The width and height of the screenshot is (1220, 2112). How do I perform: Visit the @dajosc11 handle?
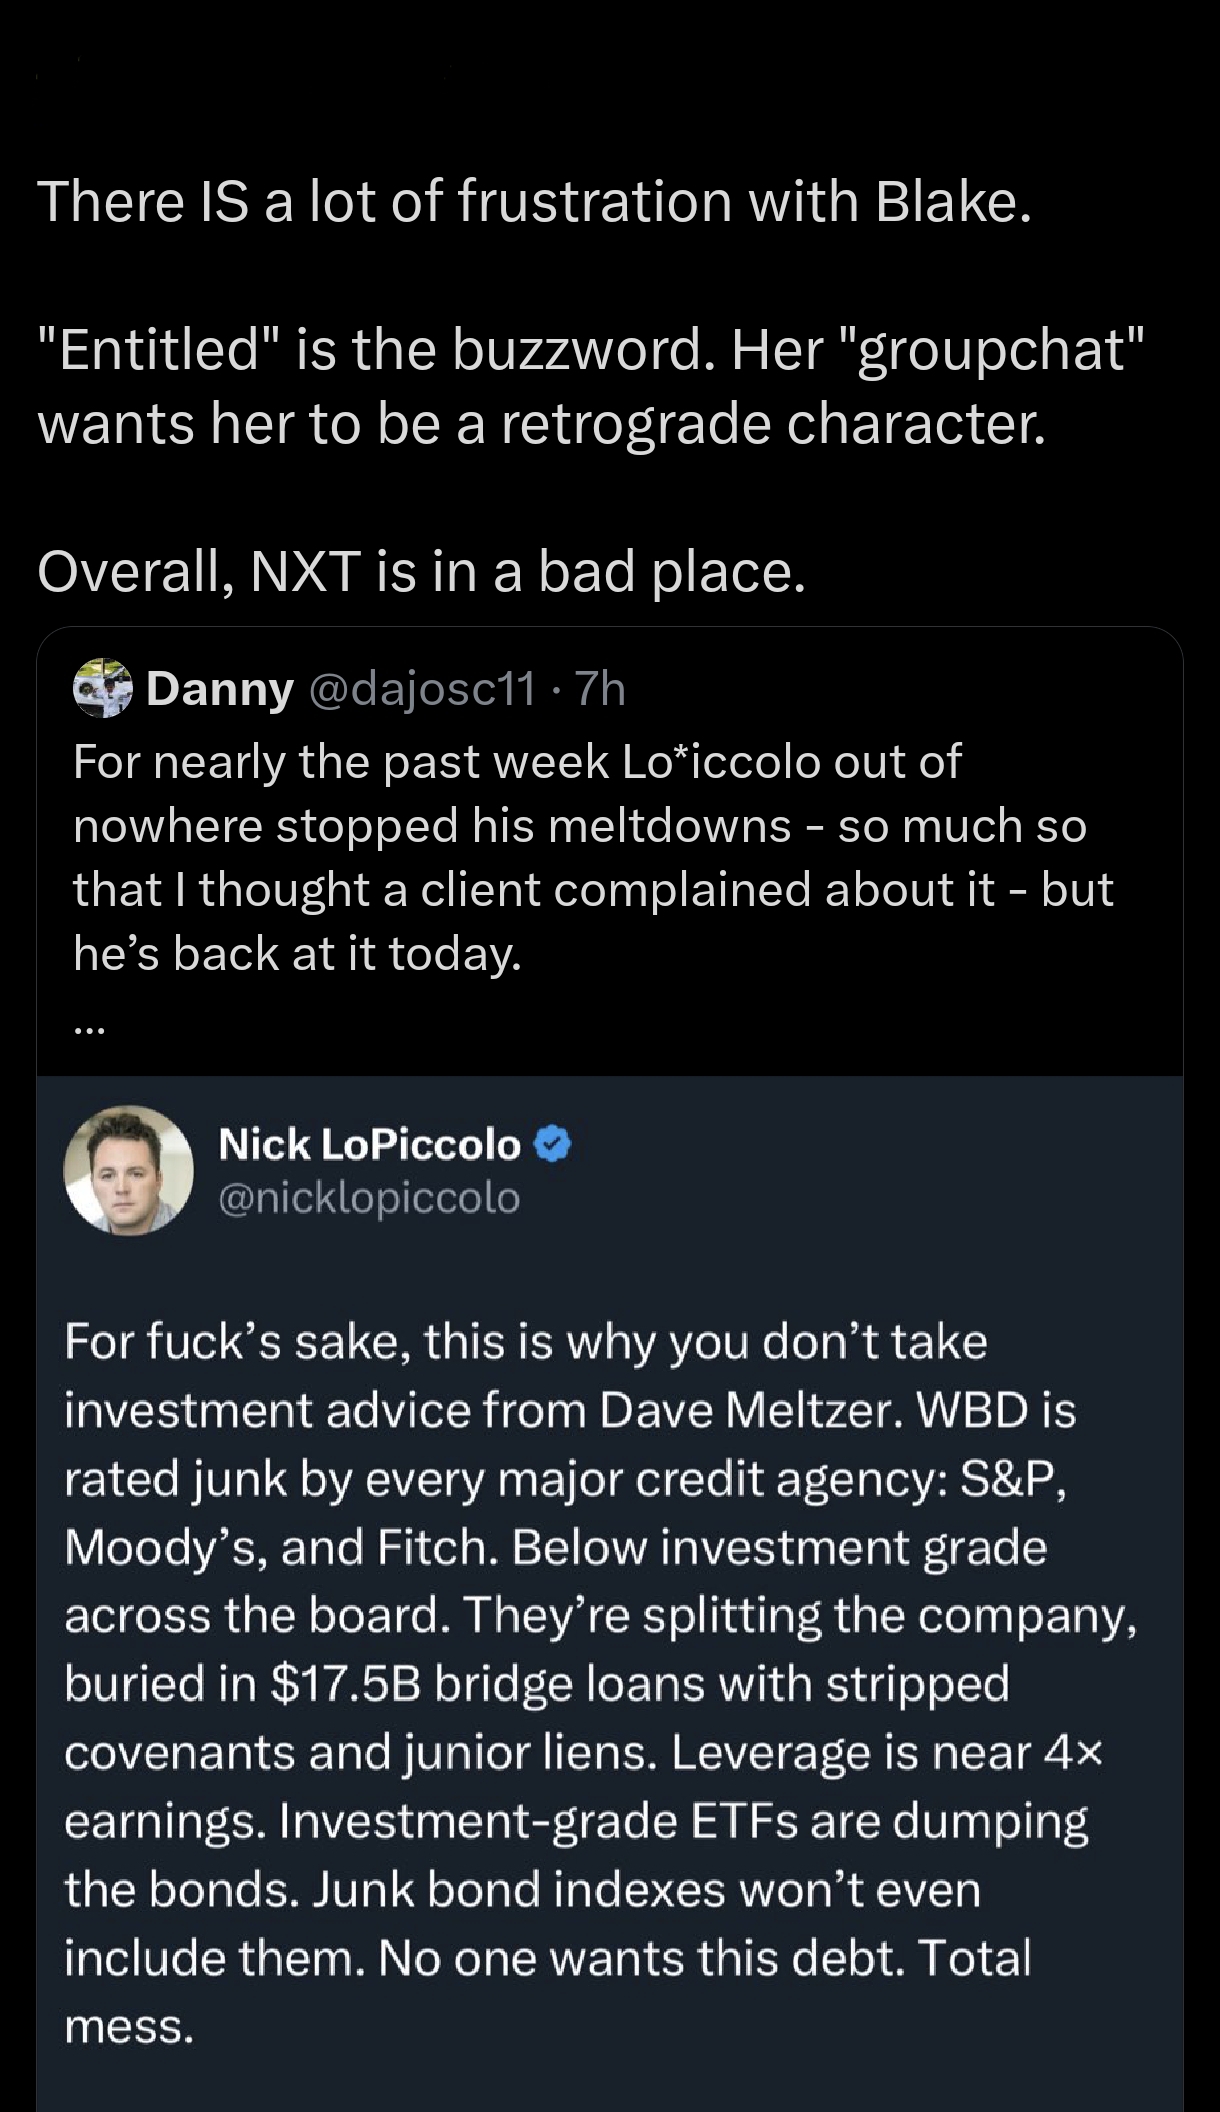click(423, 689)
